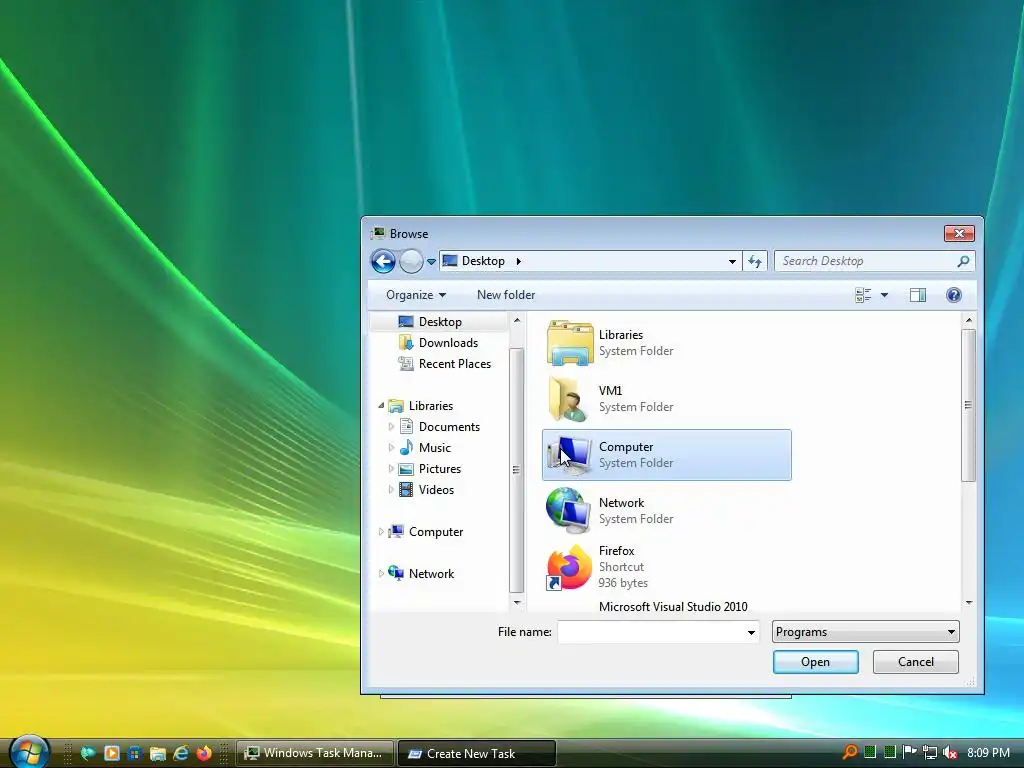
Task: Open the Organize menu
Action: 416,295
